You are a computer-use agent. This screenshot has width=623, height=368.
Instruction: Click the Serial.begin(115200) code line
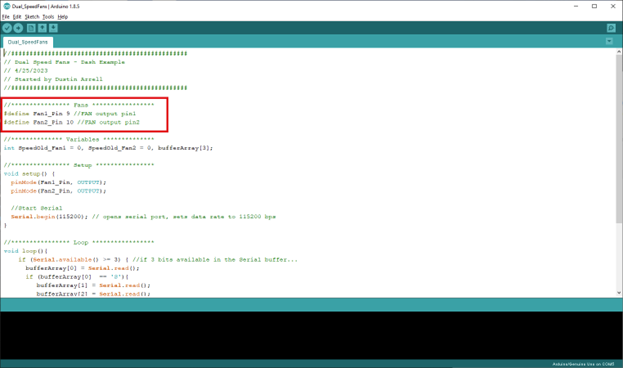point(143,217)
